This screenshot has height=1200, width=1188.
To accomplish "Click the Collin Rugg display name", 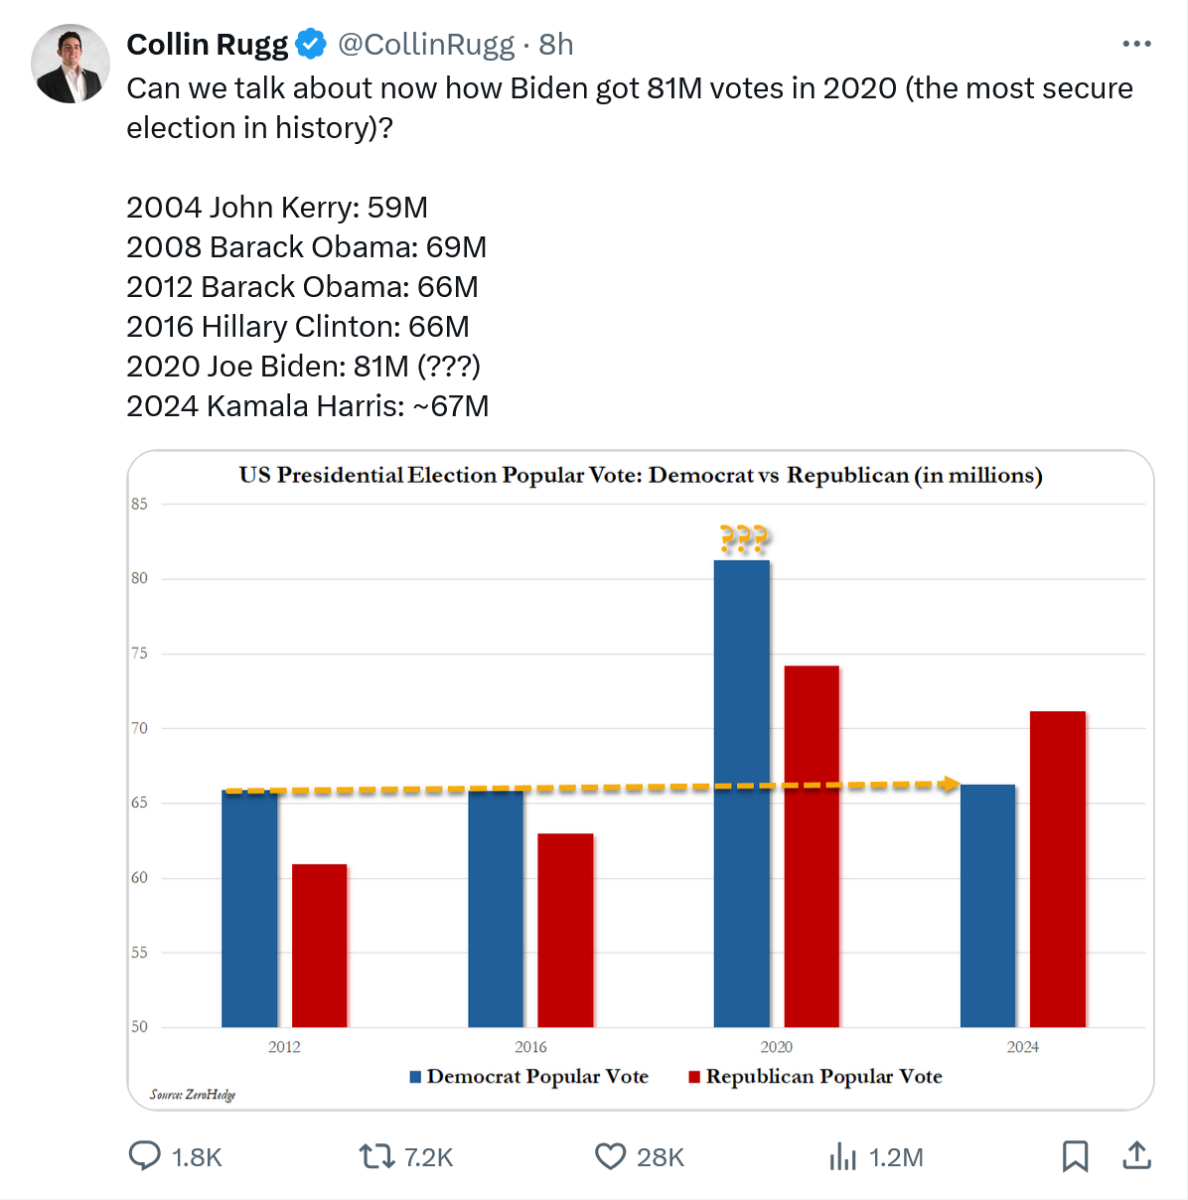I will tap(207, 44).
